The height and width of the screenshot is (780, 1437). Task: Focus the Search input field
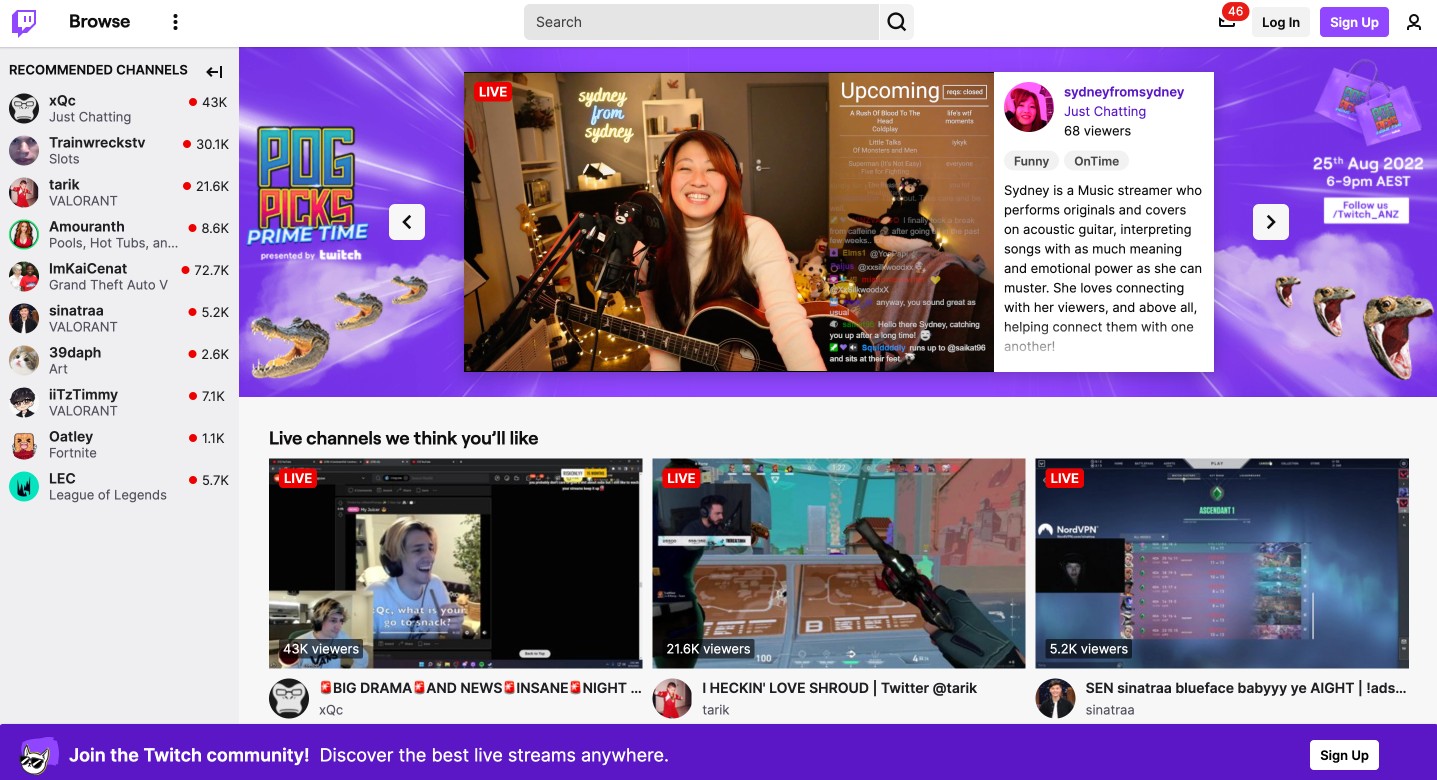pos(701,22)
